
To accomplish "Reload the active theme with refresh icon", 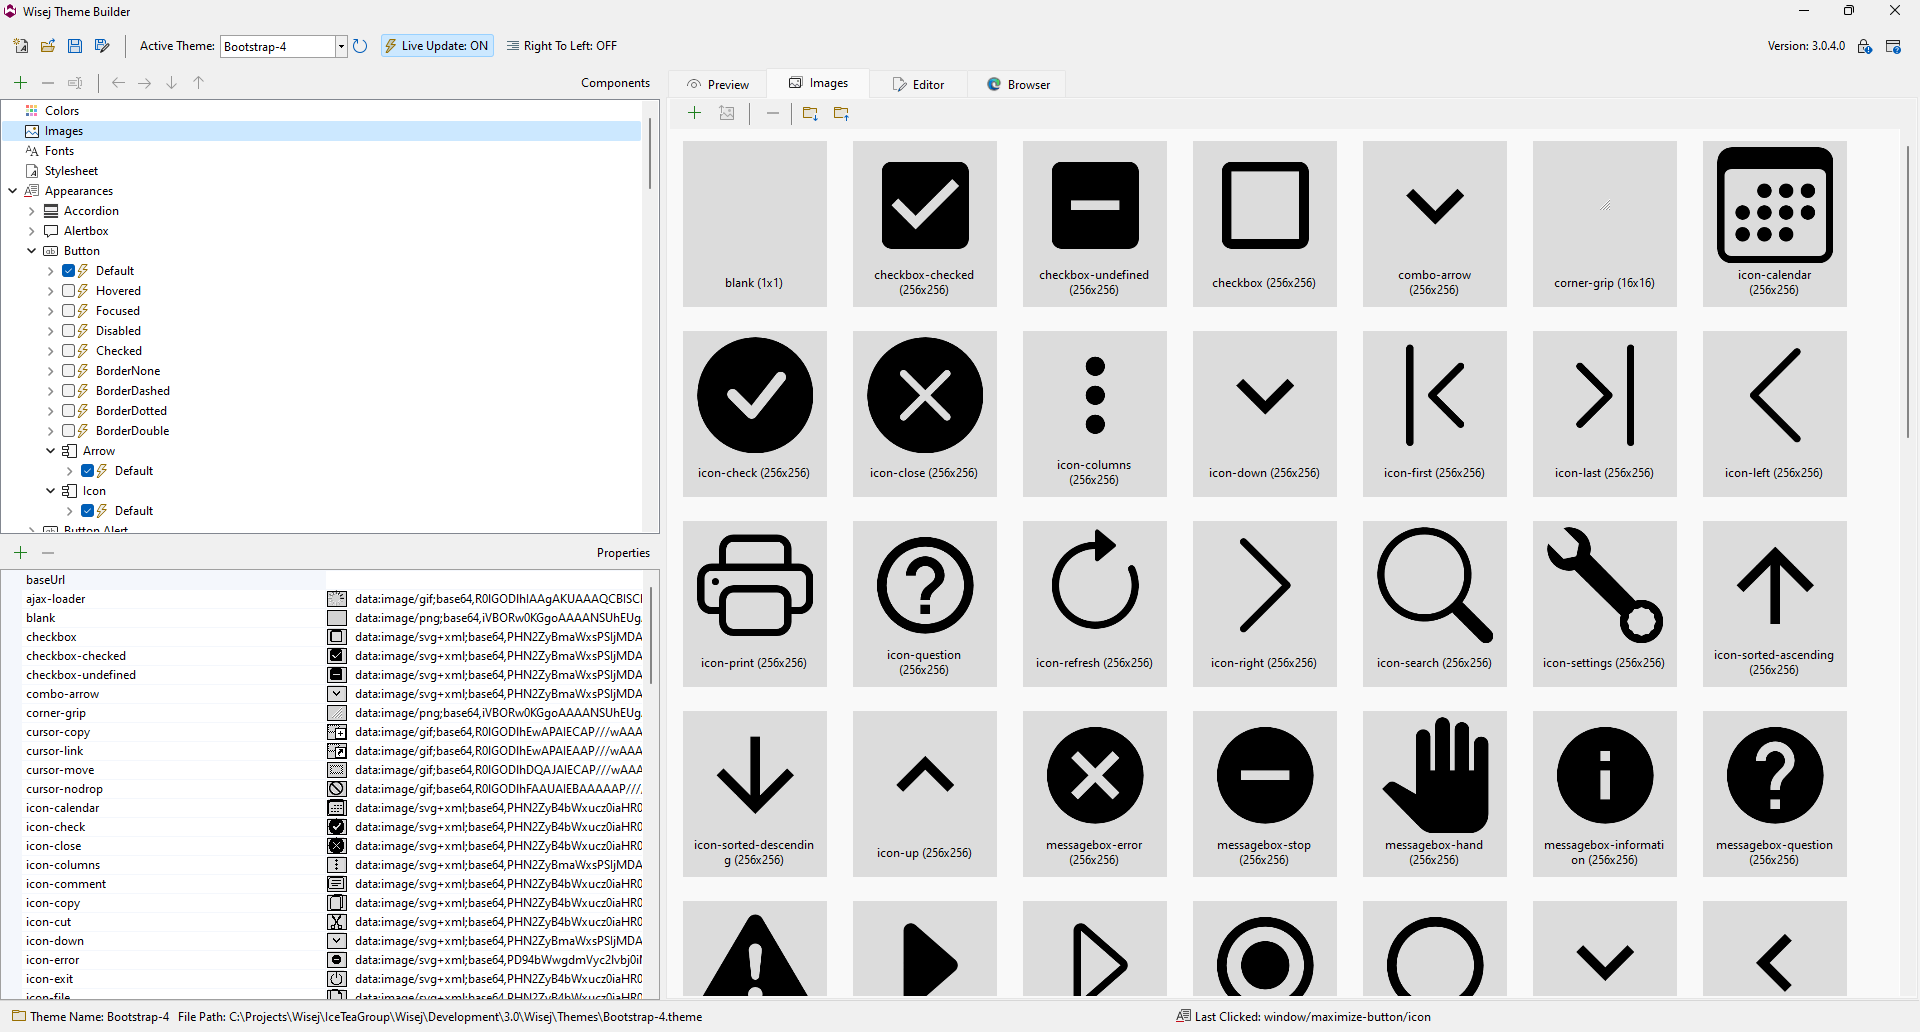I will (x=361, y=46).
